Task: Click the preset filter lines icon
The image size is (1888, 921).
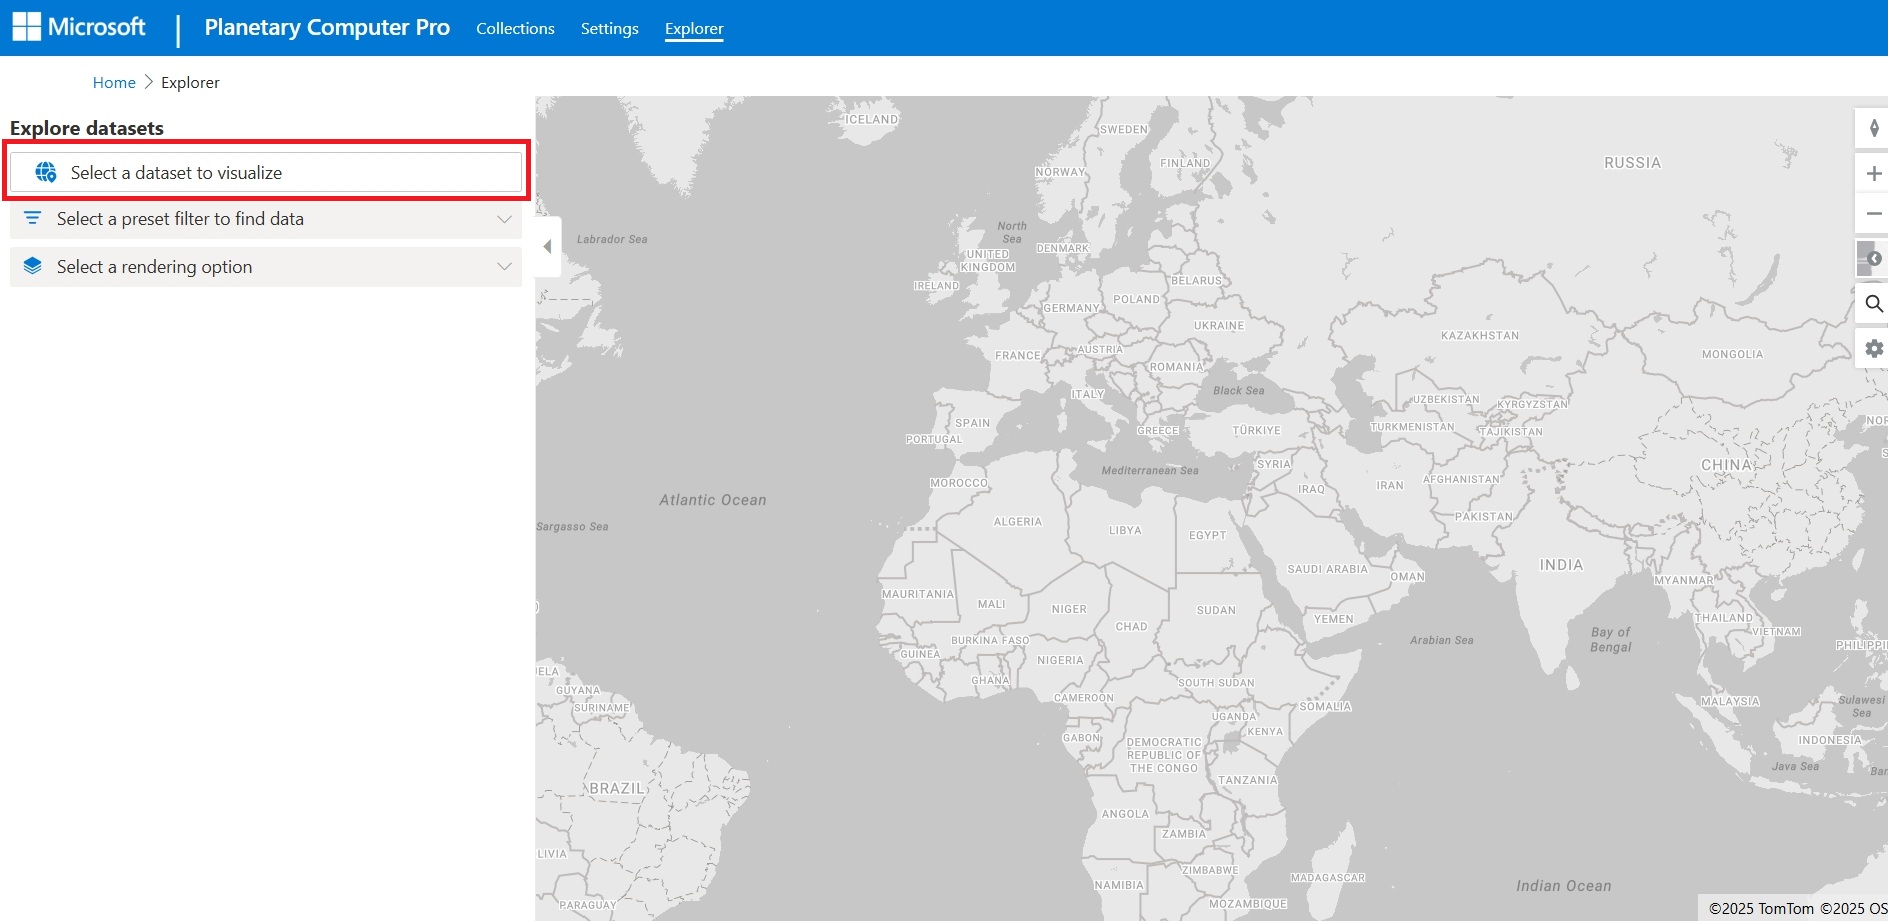Action: tap(32, 218)
